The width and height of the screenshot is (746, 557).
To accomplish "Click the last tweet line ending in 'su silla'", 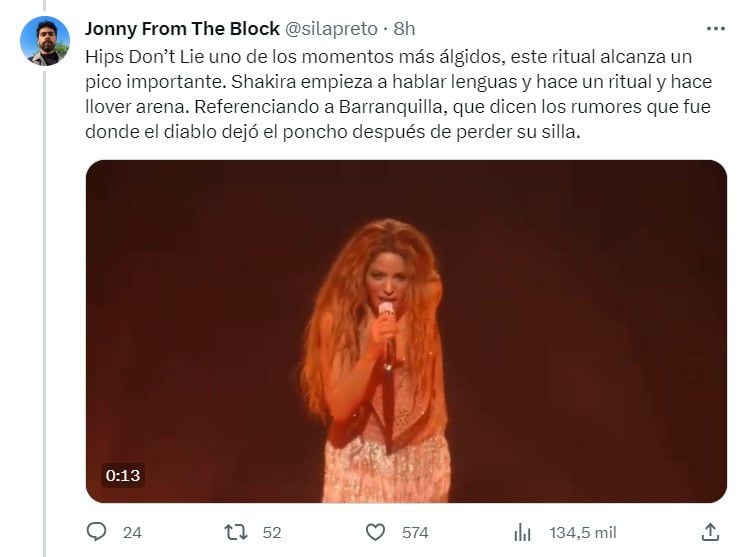I will (333, 132).
